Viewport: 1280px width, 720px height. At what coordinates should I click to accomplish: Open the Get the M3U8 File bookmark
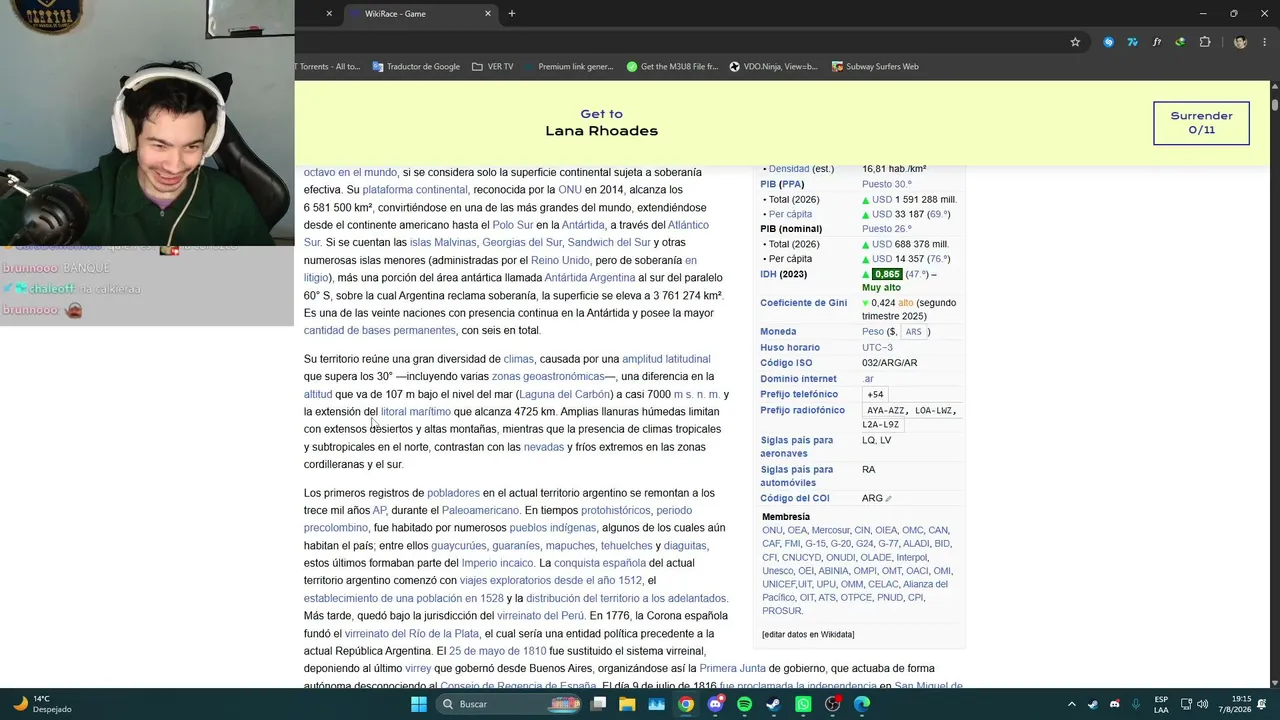point(672,67)
